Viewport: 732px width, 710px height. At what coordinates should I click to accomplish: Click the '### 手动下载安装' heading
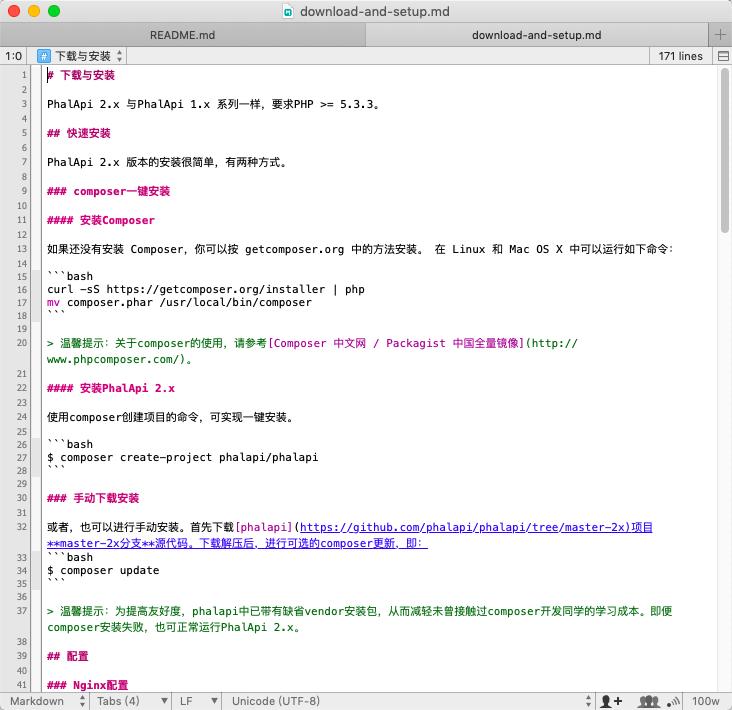pyautogui.click(x=93, y=498)
